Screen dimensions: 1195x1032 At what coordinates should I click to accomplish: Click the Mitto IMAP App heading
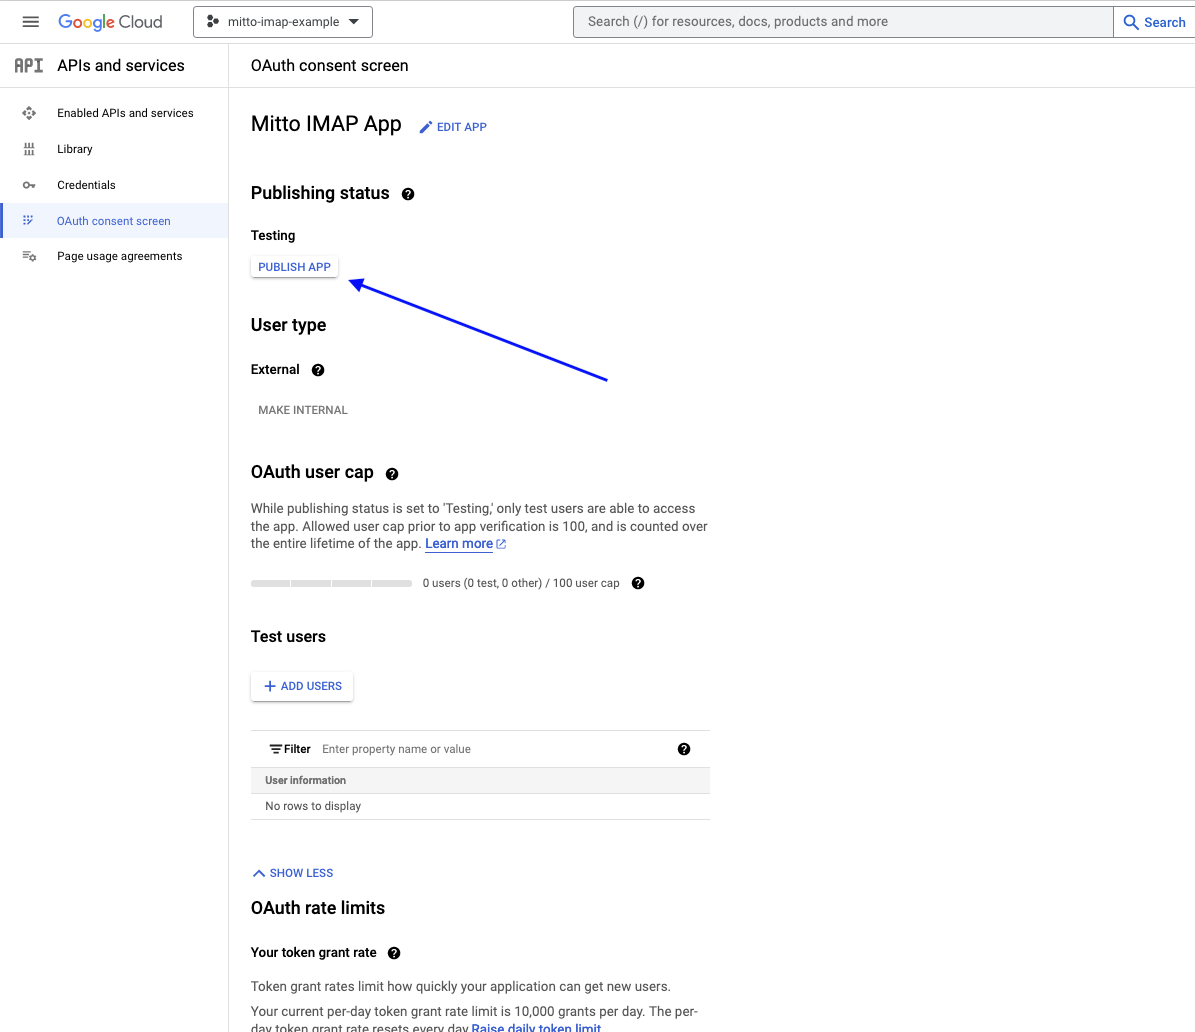point(326,124)
